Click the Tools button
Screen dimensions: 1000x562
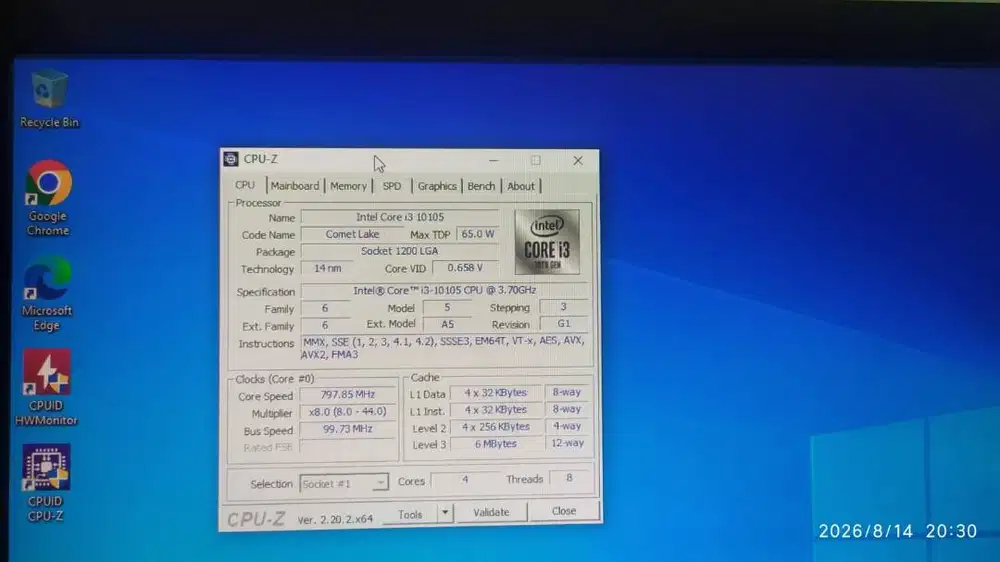410,514
